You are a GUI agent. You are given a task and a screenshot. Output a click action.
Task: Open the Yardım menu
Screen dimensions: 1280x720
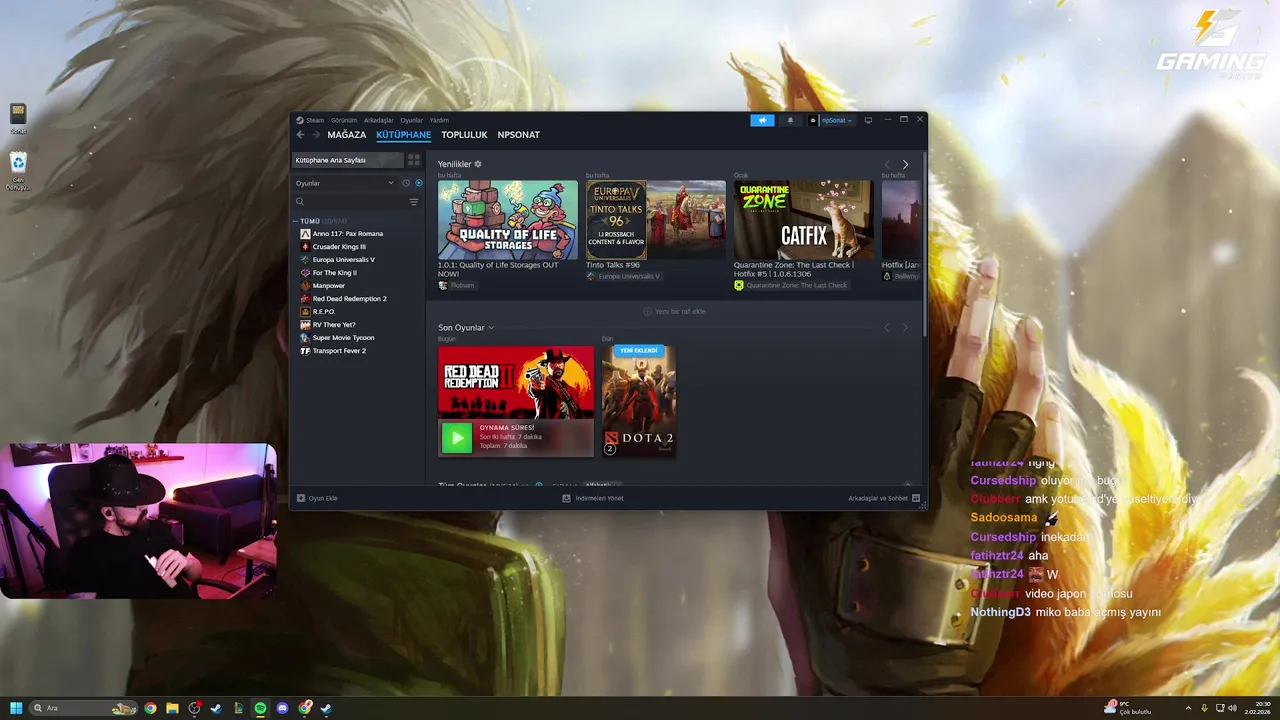click(439, 120)
